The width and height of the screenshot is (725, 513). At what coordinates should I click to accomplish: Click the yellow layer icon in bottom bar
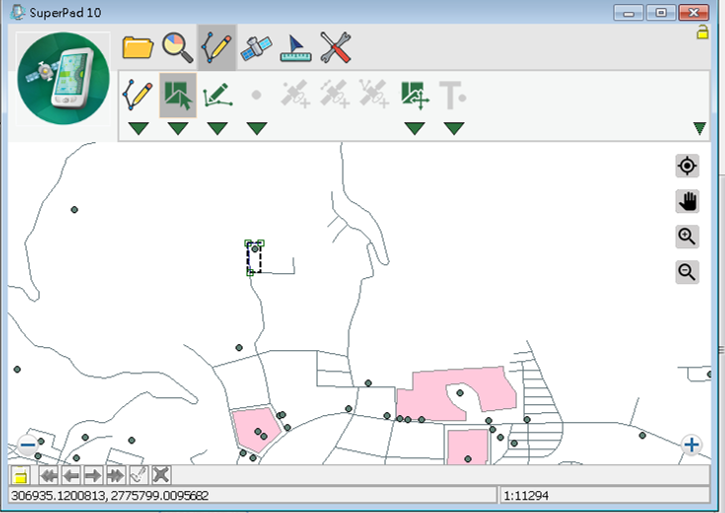pyautogui.click(x=21, y=475)
